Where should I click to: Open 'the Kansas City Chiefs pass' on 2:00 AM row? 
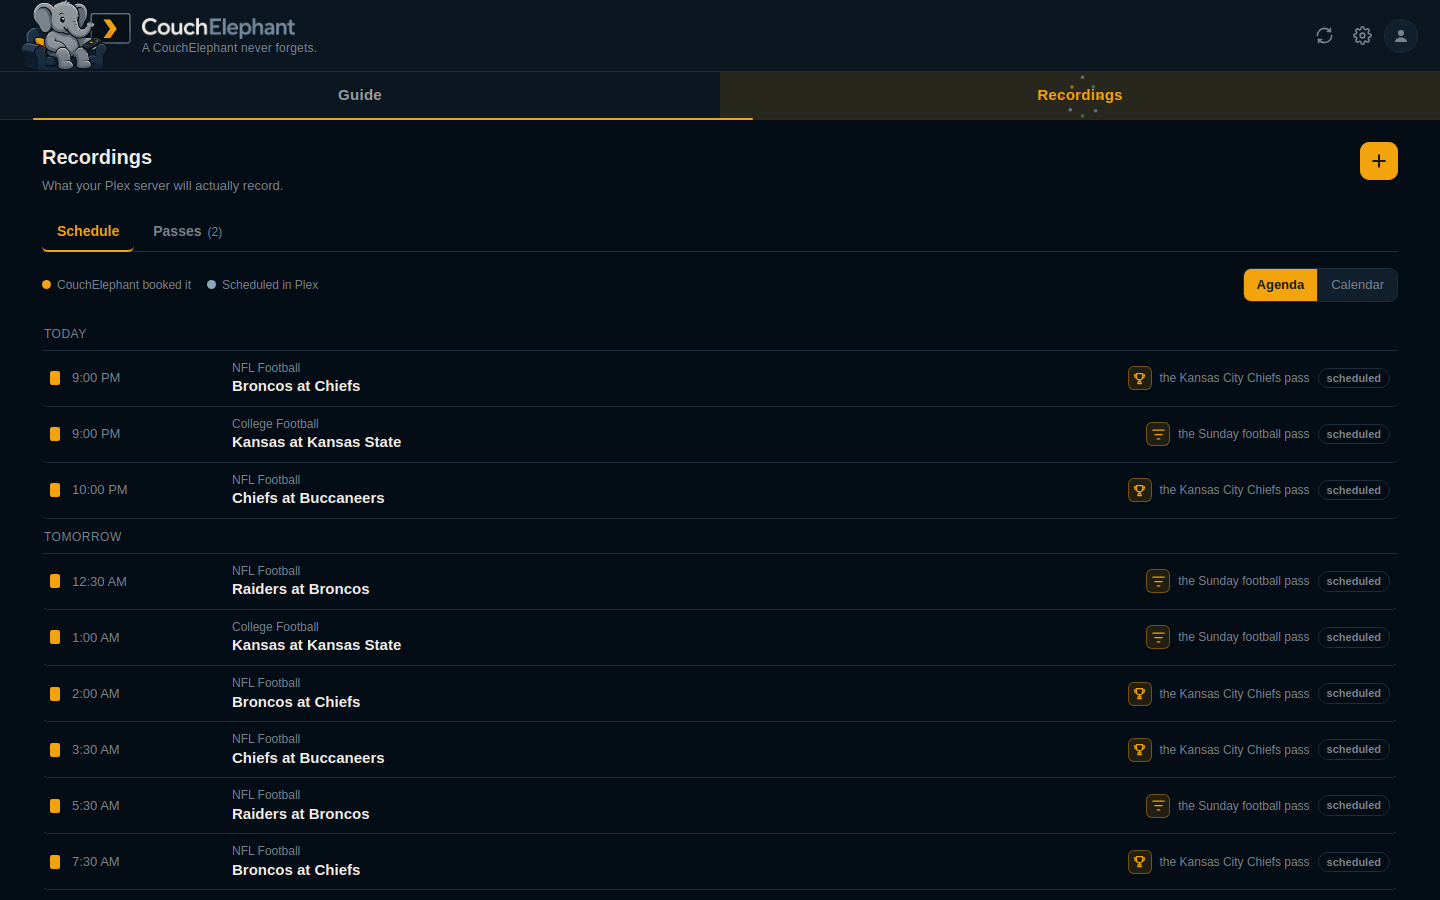coord(1234,694)
